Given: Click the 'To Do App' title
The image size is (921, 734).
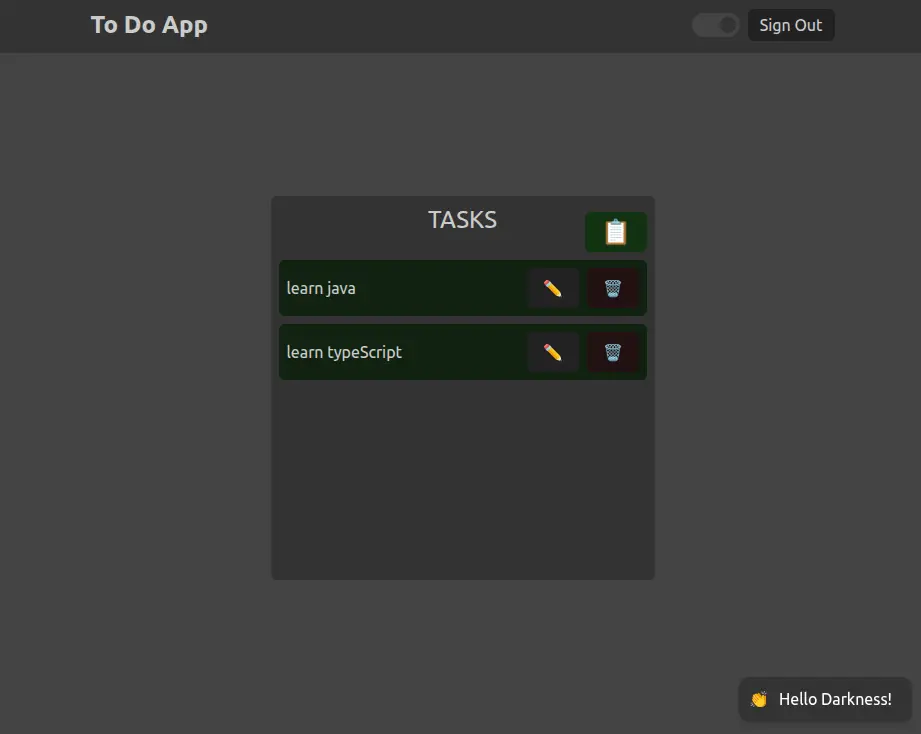Looking at the screenshot, I should [149, 25].
